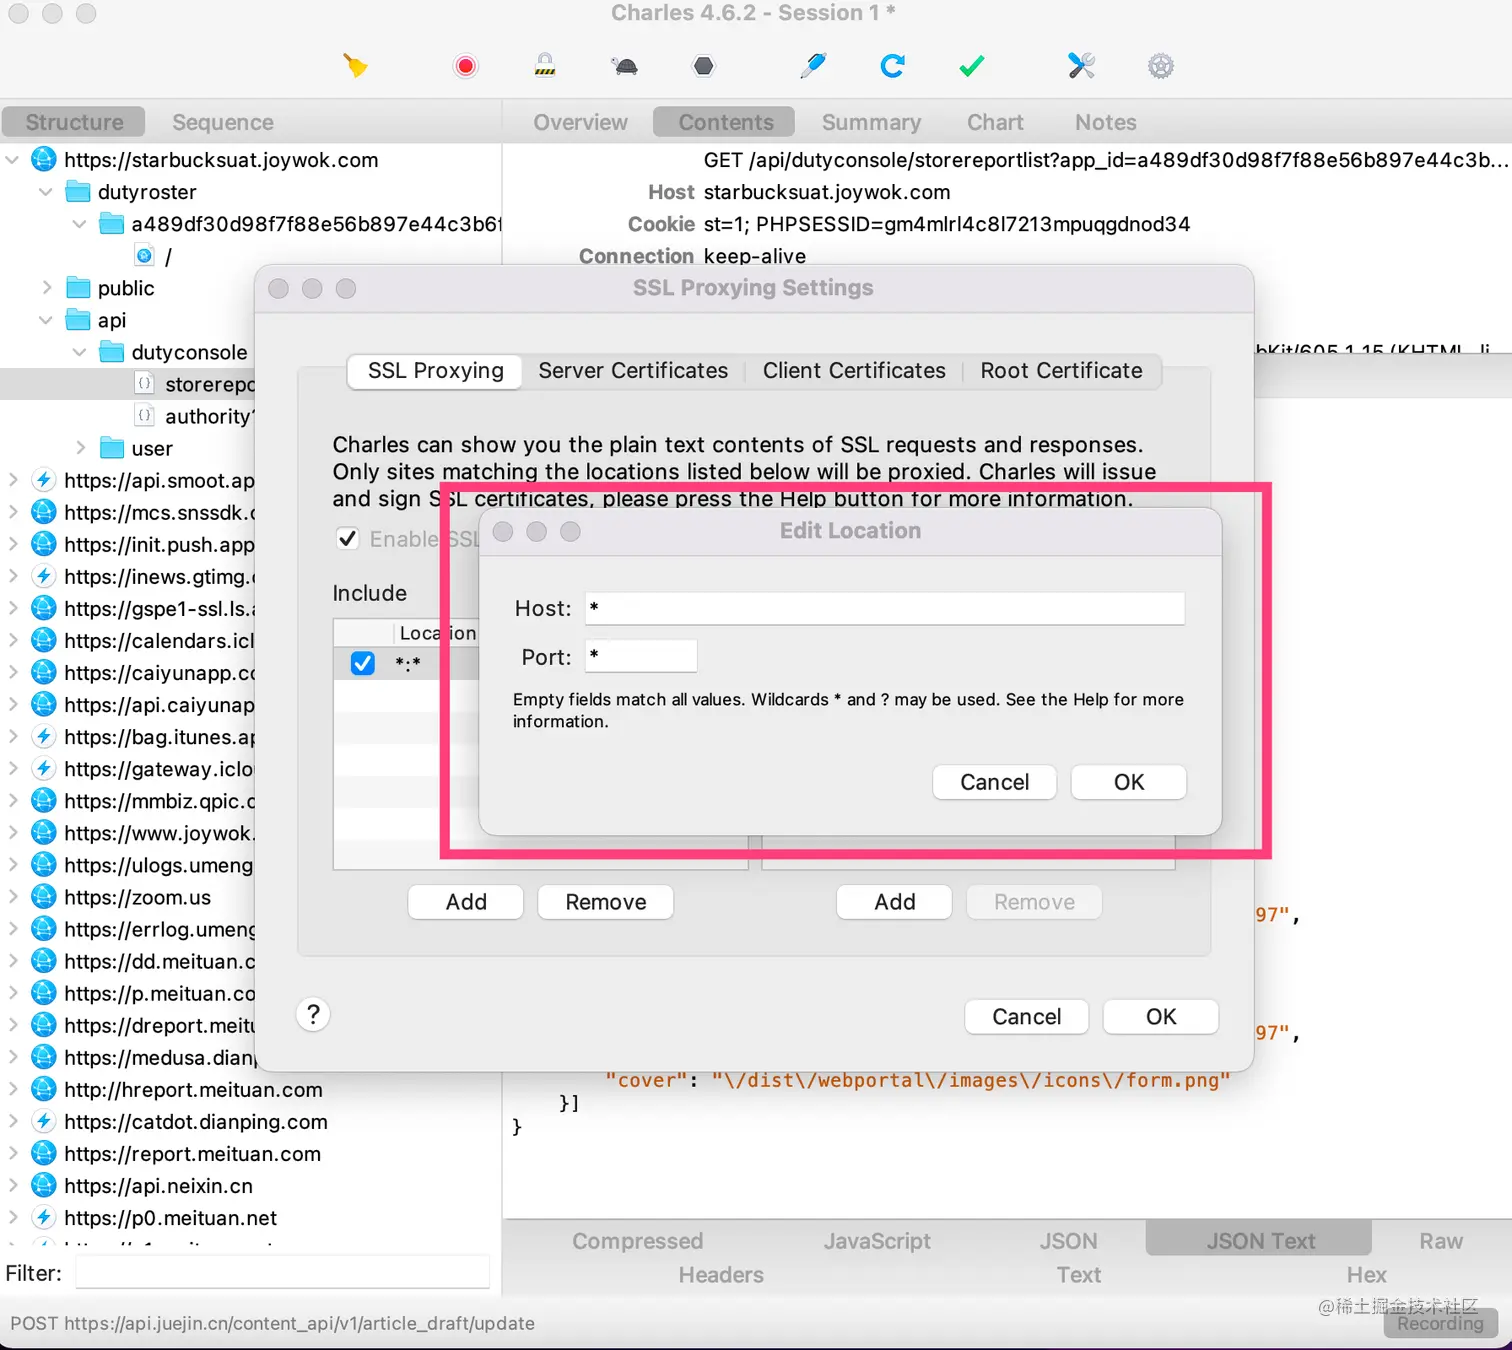The height and width of the screenshot is (1350, 1512).
Task: Focus the Host input field
Action: click(x=885, y=608)
